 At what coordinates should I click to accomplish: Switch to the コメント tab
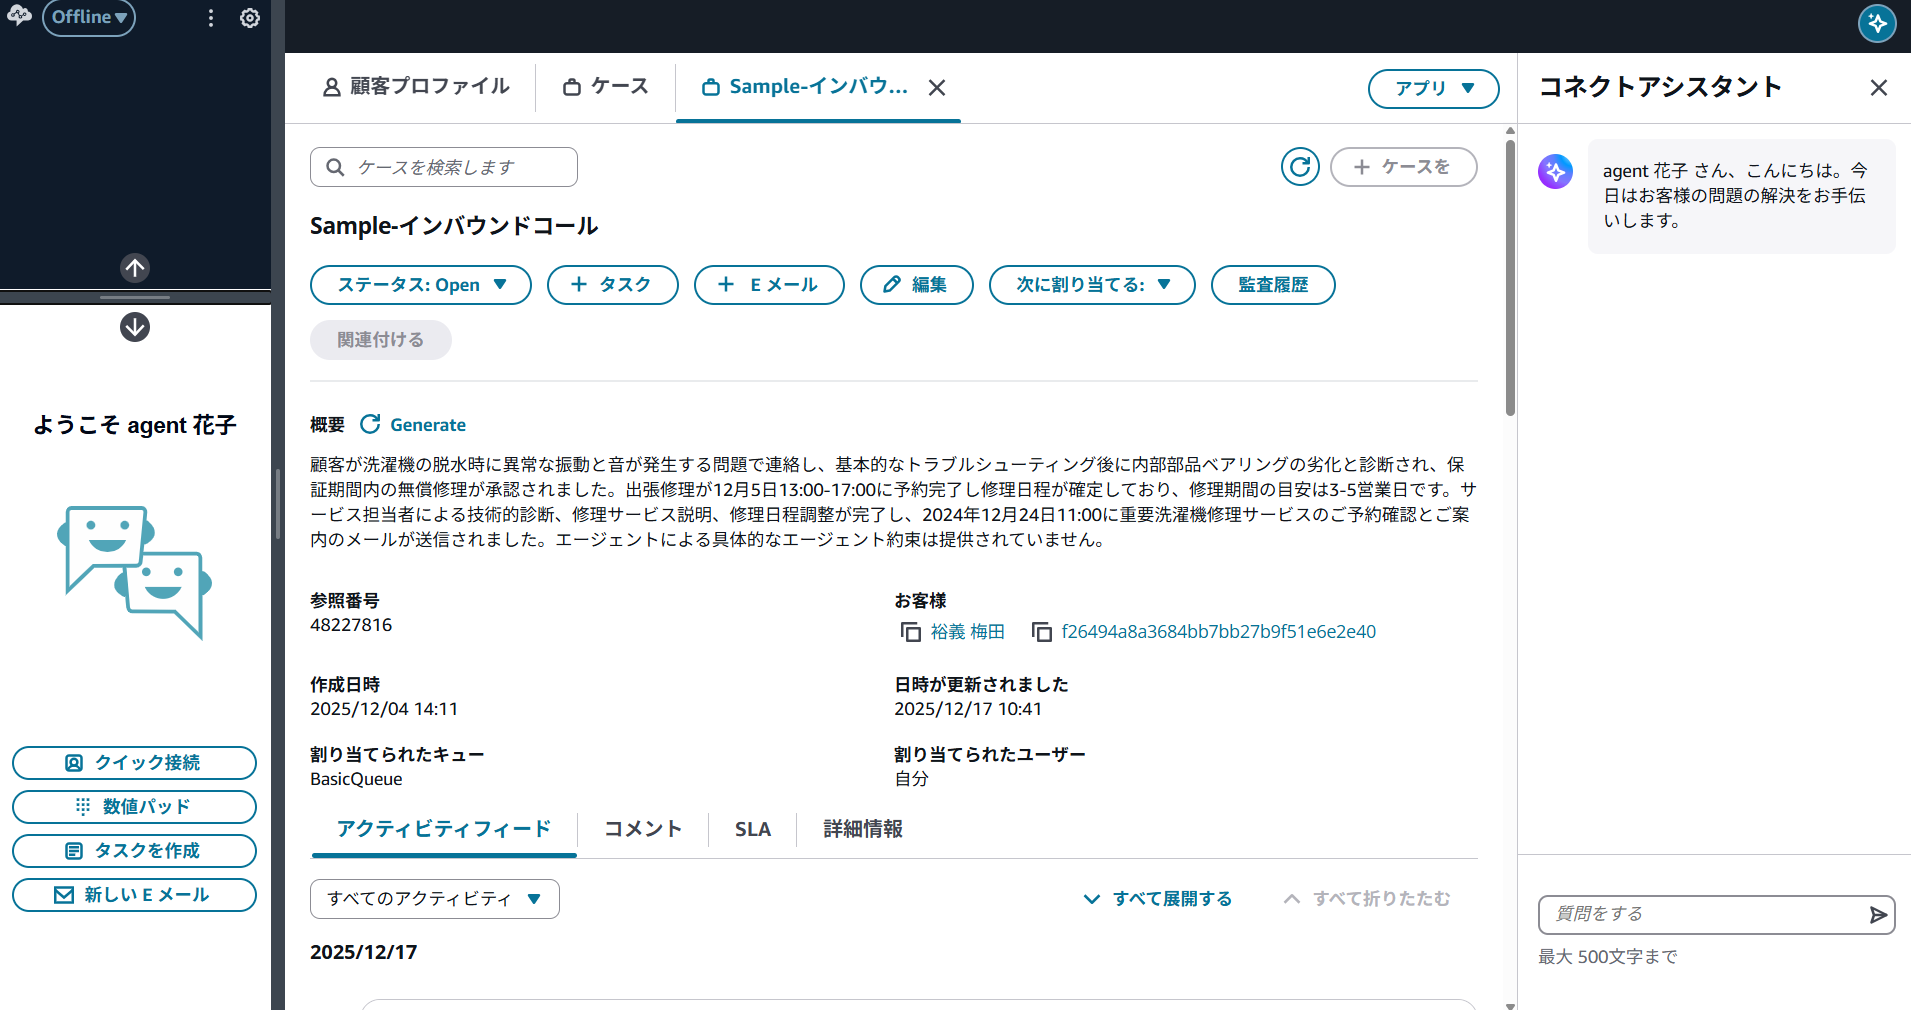click(643, 829)
